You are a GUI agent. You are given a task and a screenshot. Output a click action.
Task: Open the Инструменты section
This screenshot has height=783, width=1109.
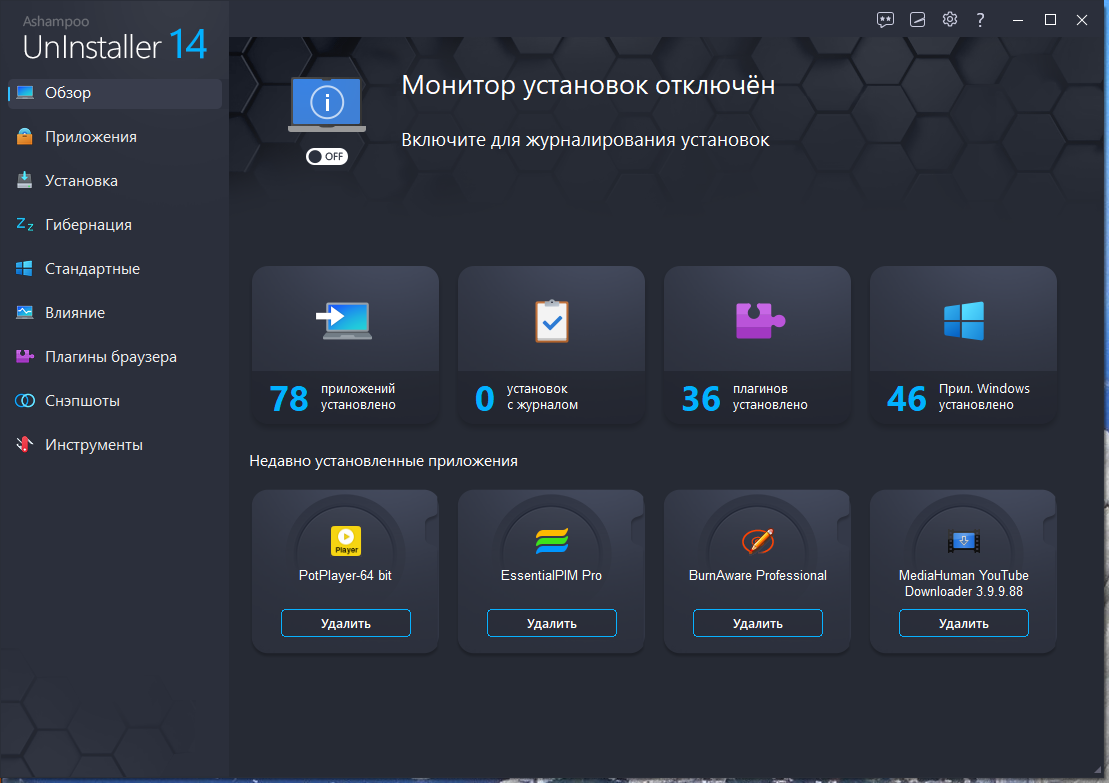tap(115, 445)
